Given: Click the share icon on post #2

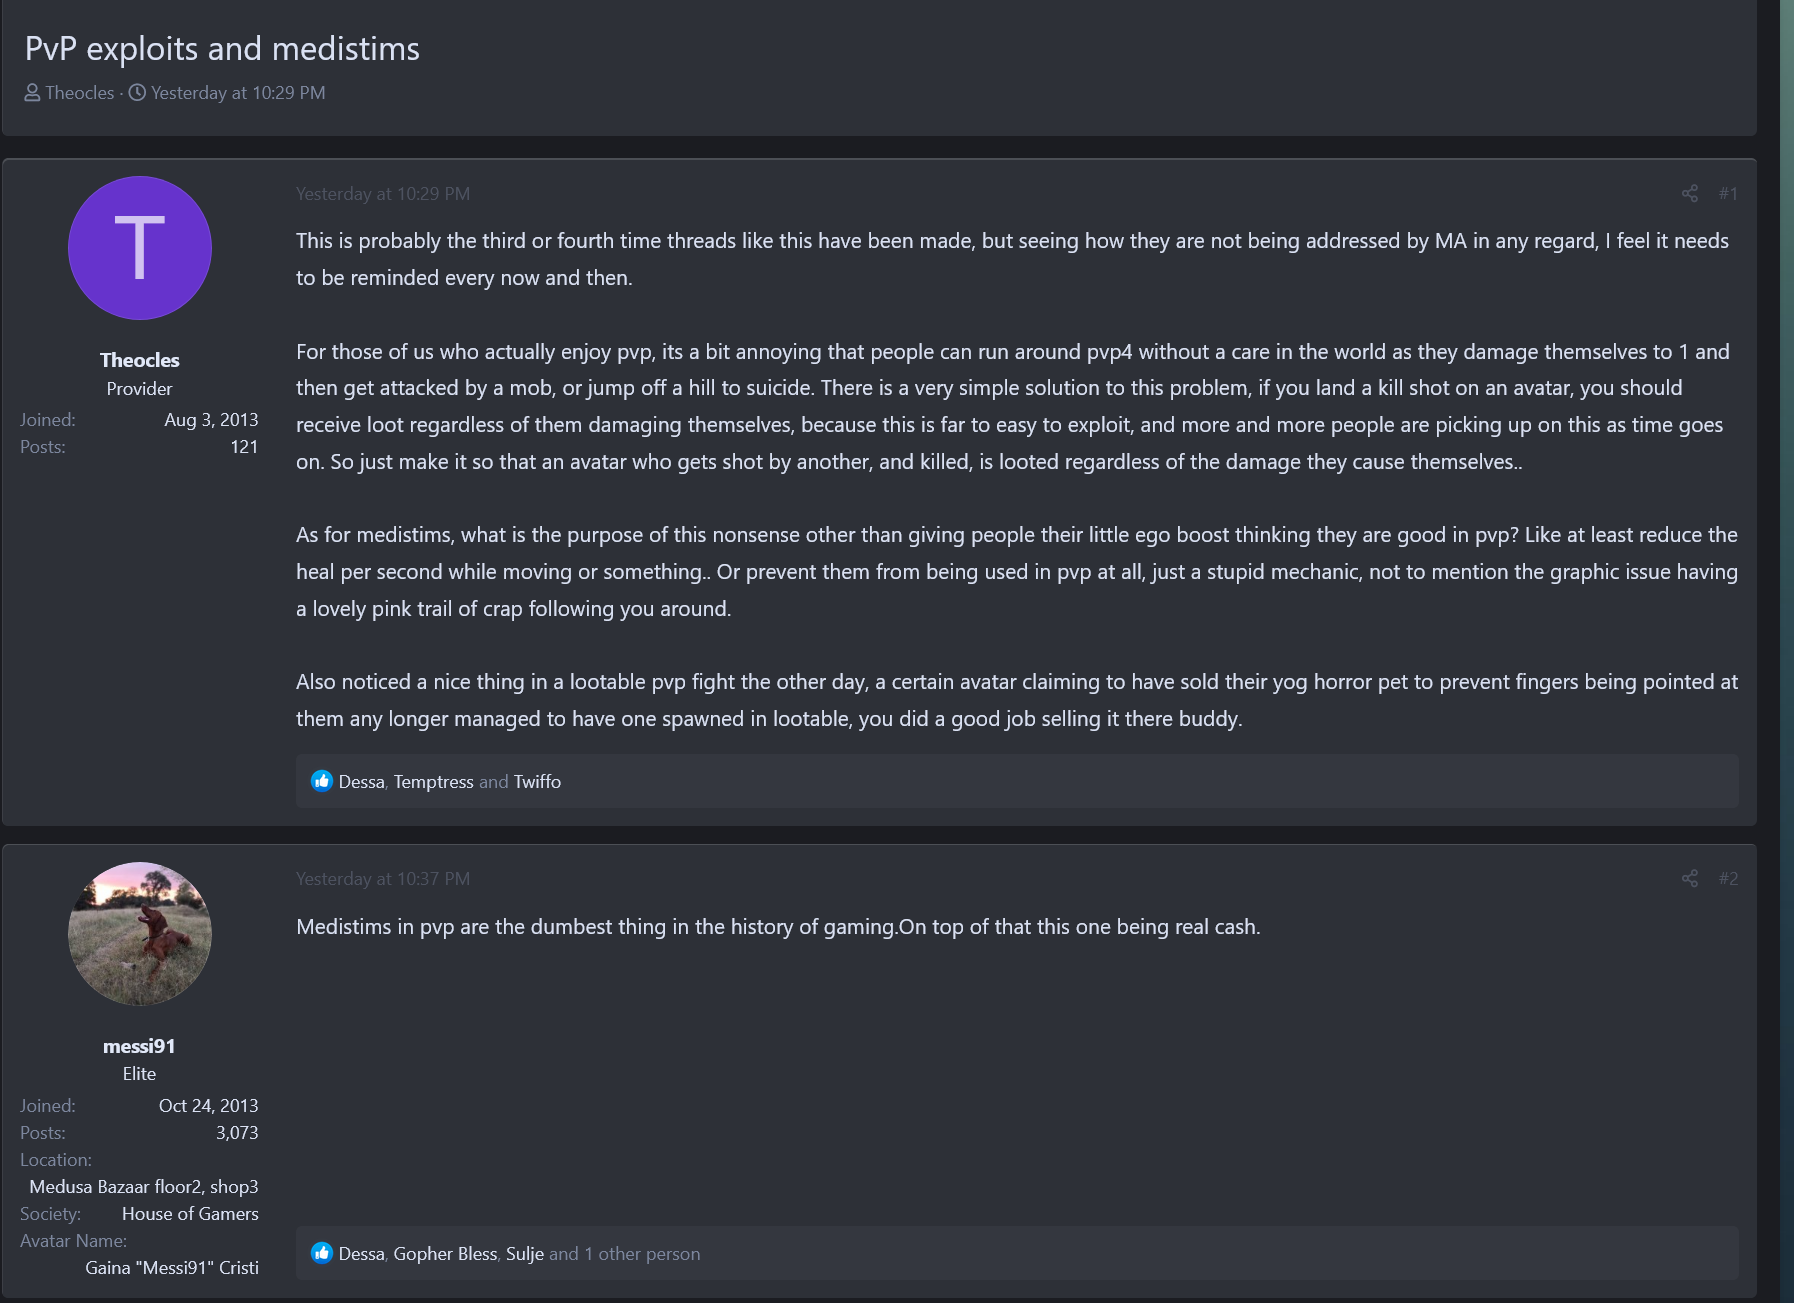Looking at the screenshot, I should pyautogui.click(x=1689, y=879).
